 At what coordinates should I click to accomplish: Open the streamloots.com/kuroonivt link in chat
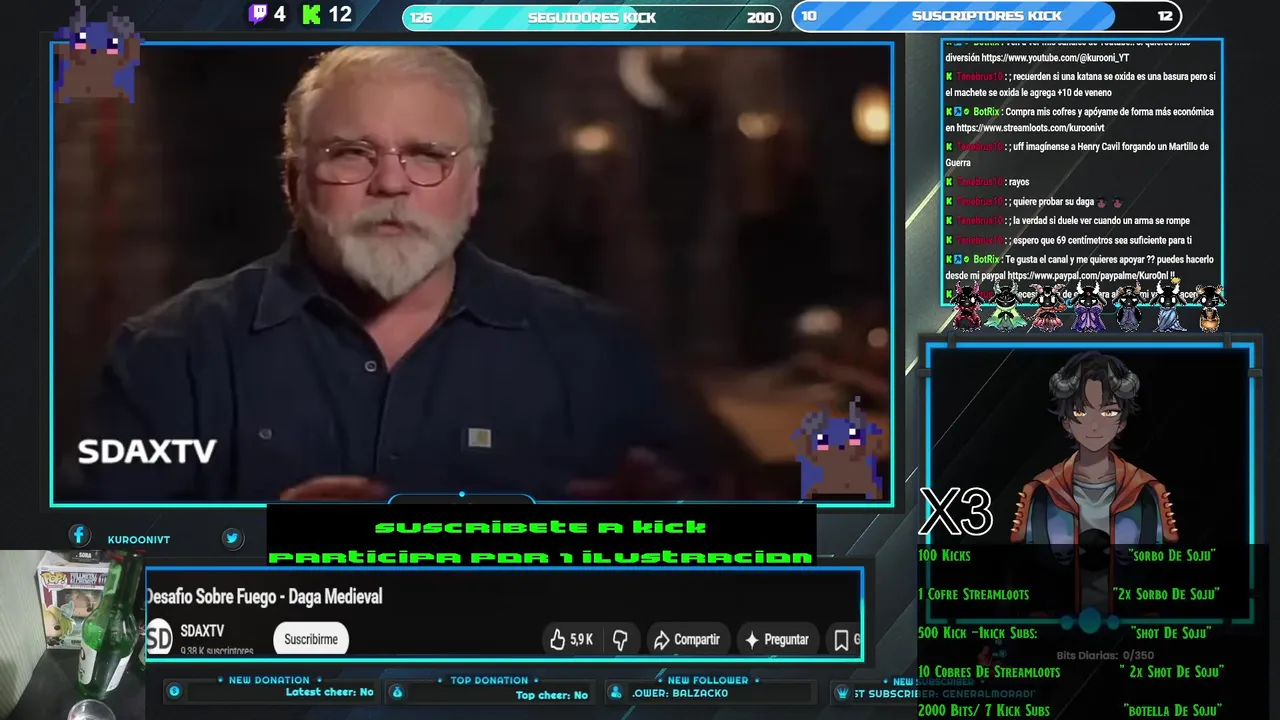1030,128
